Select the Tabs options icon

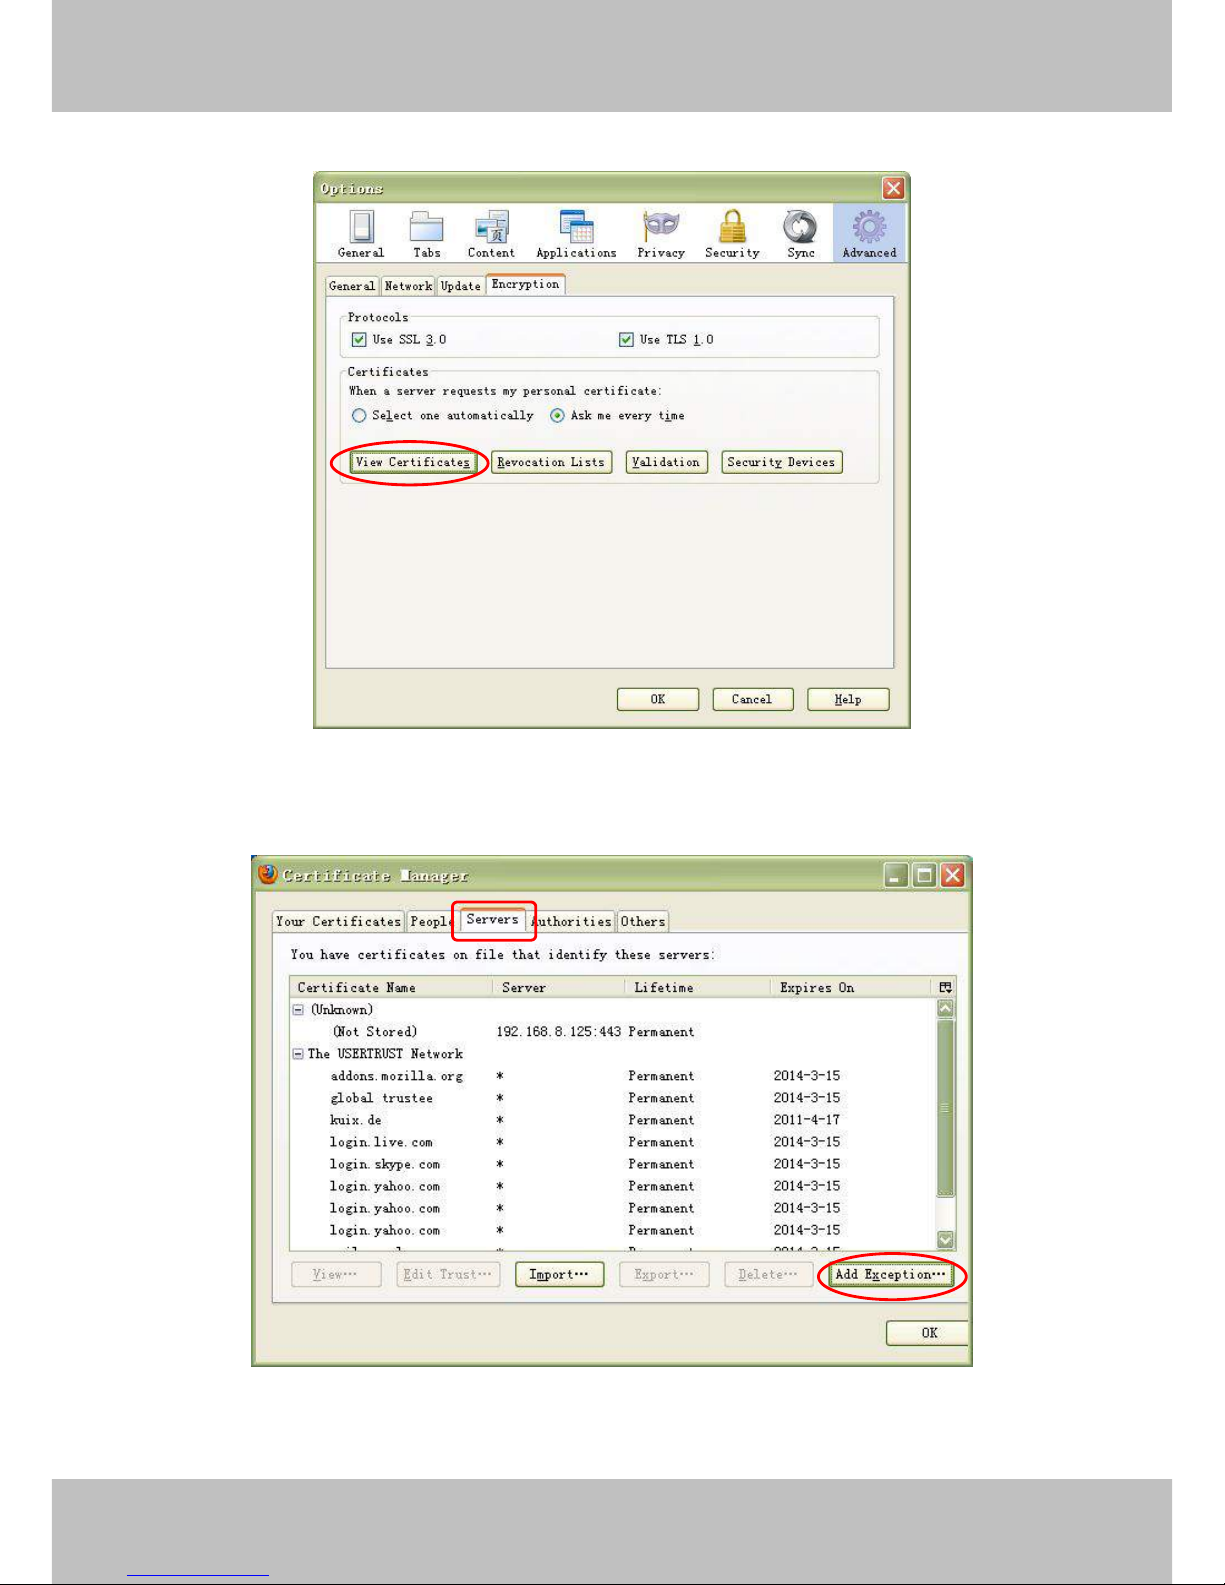427,228
